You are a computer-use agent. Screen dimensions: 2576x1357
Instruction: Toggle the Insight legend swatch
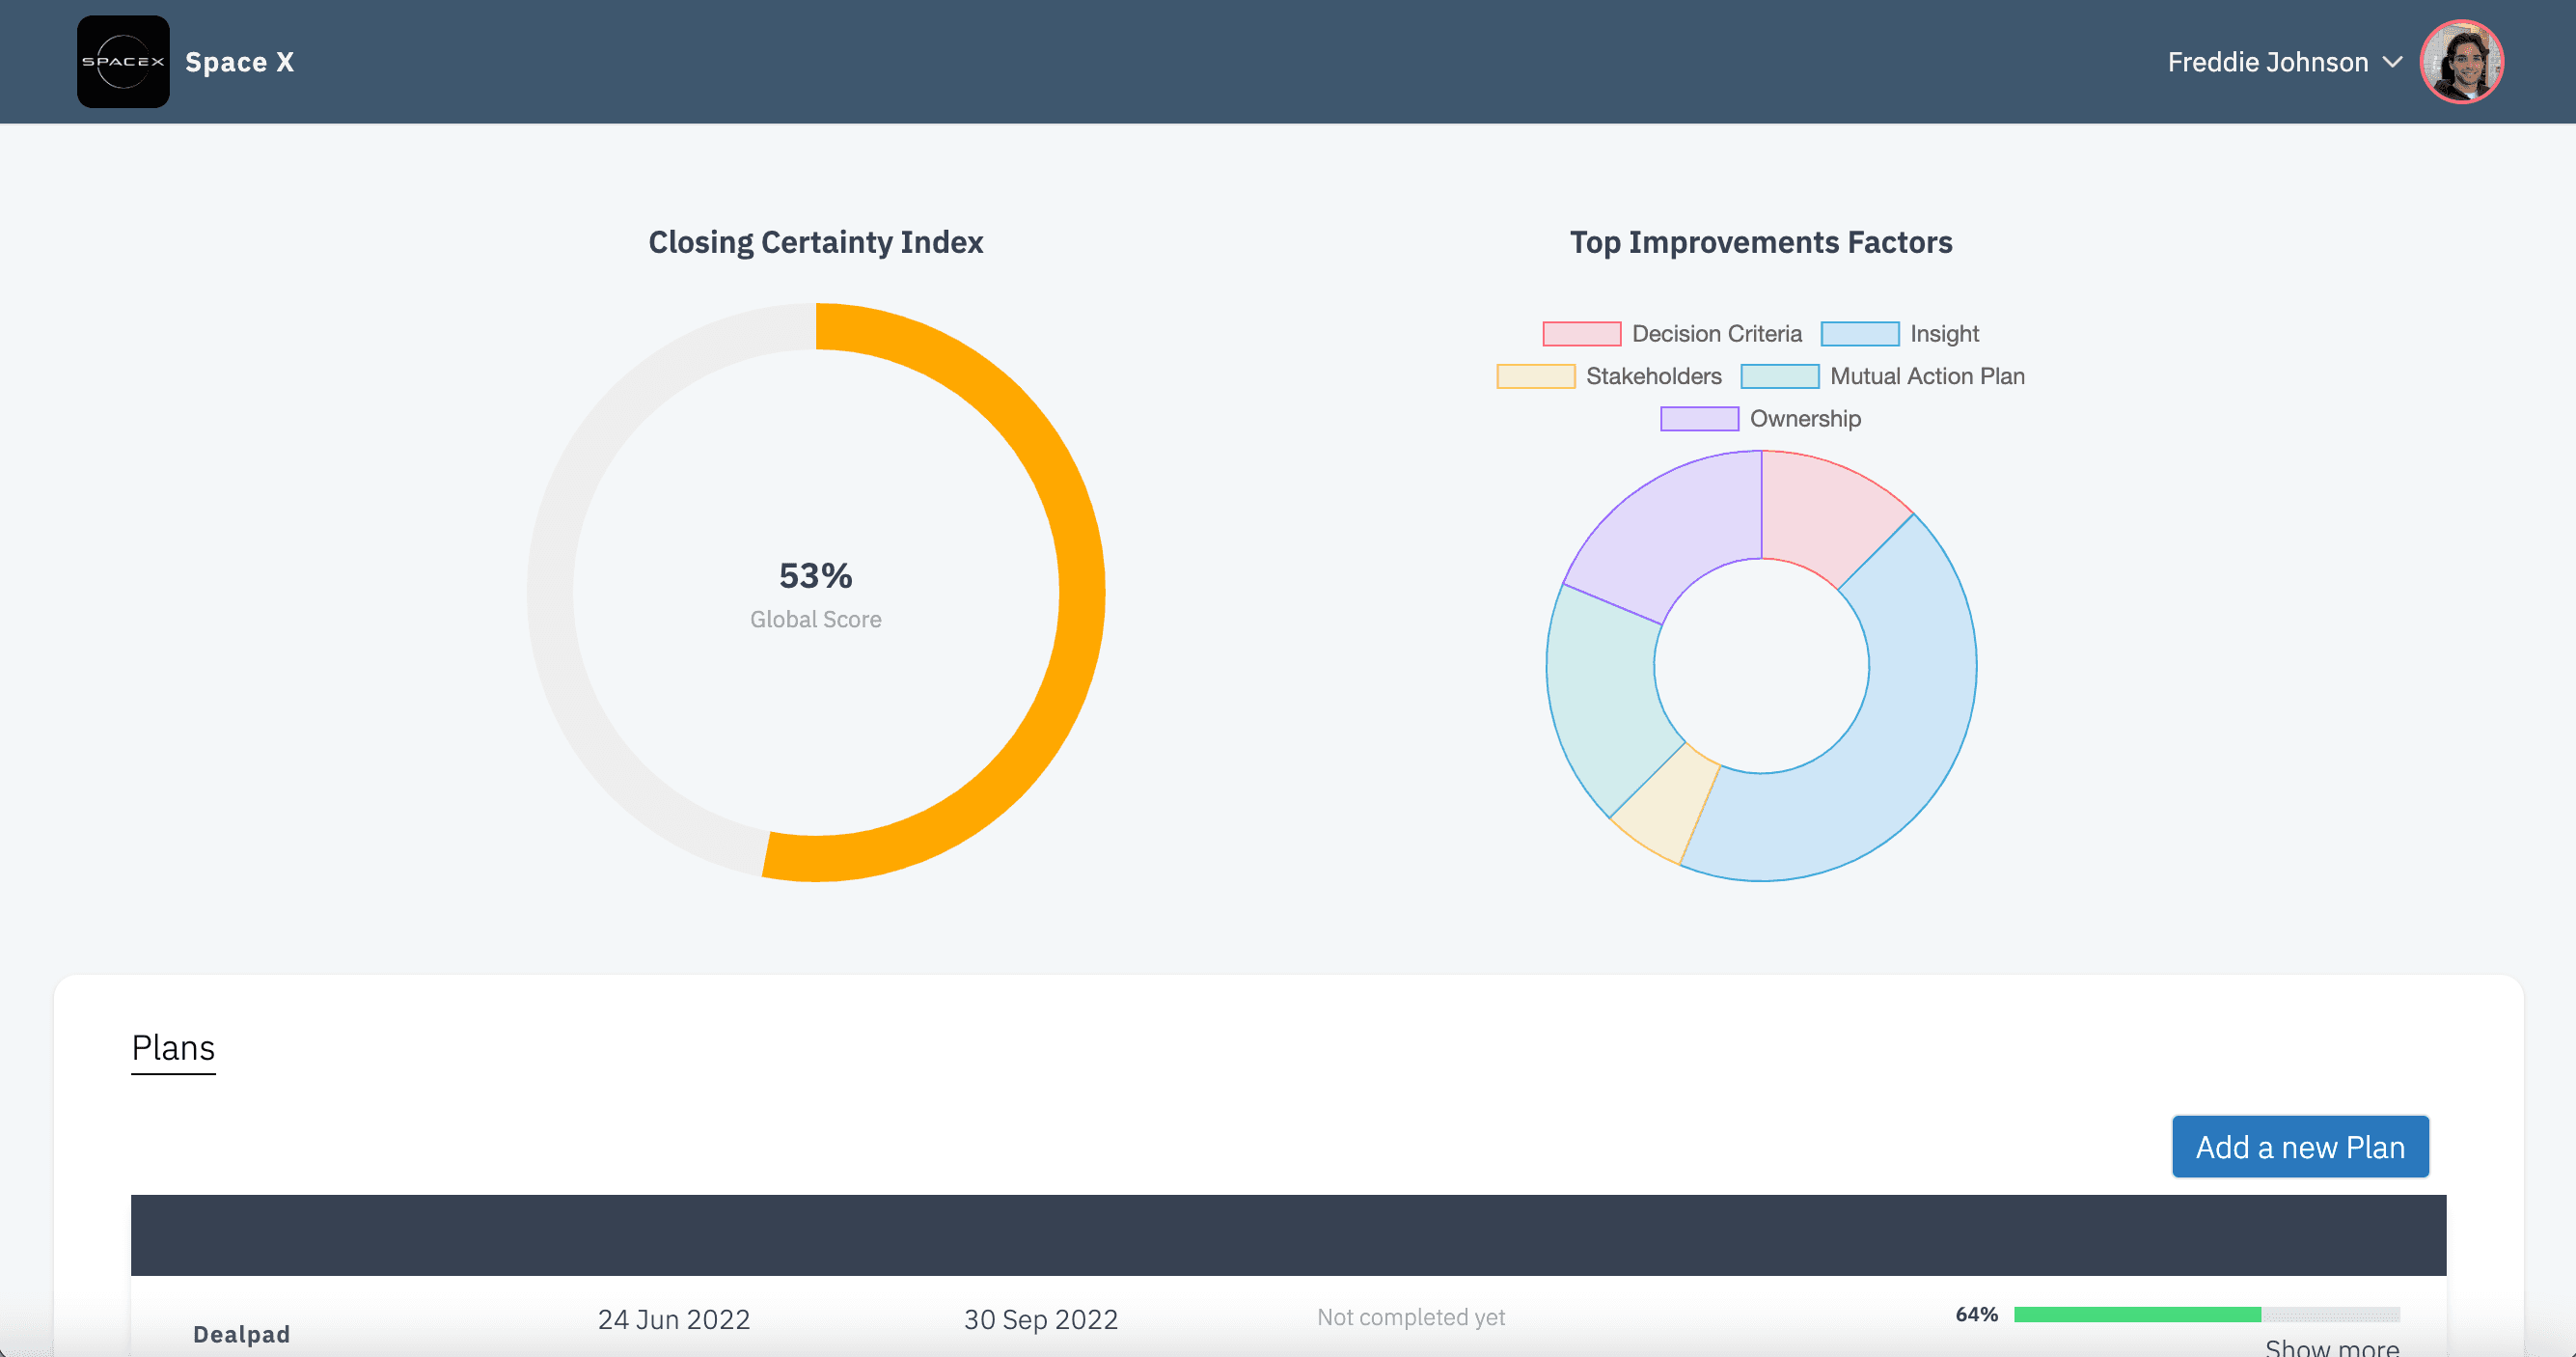pyautogui.click(x=1859, y=334)
